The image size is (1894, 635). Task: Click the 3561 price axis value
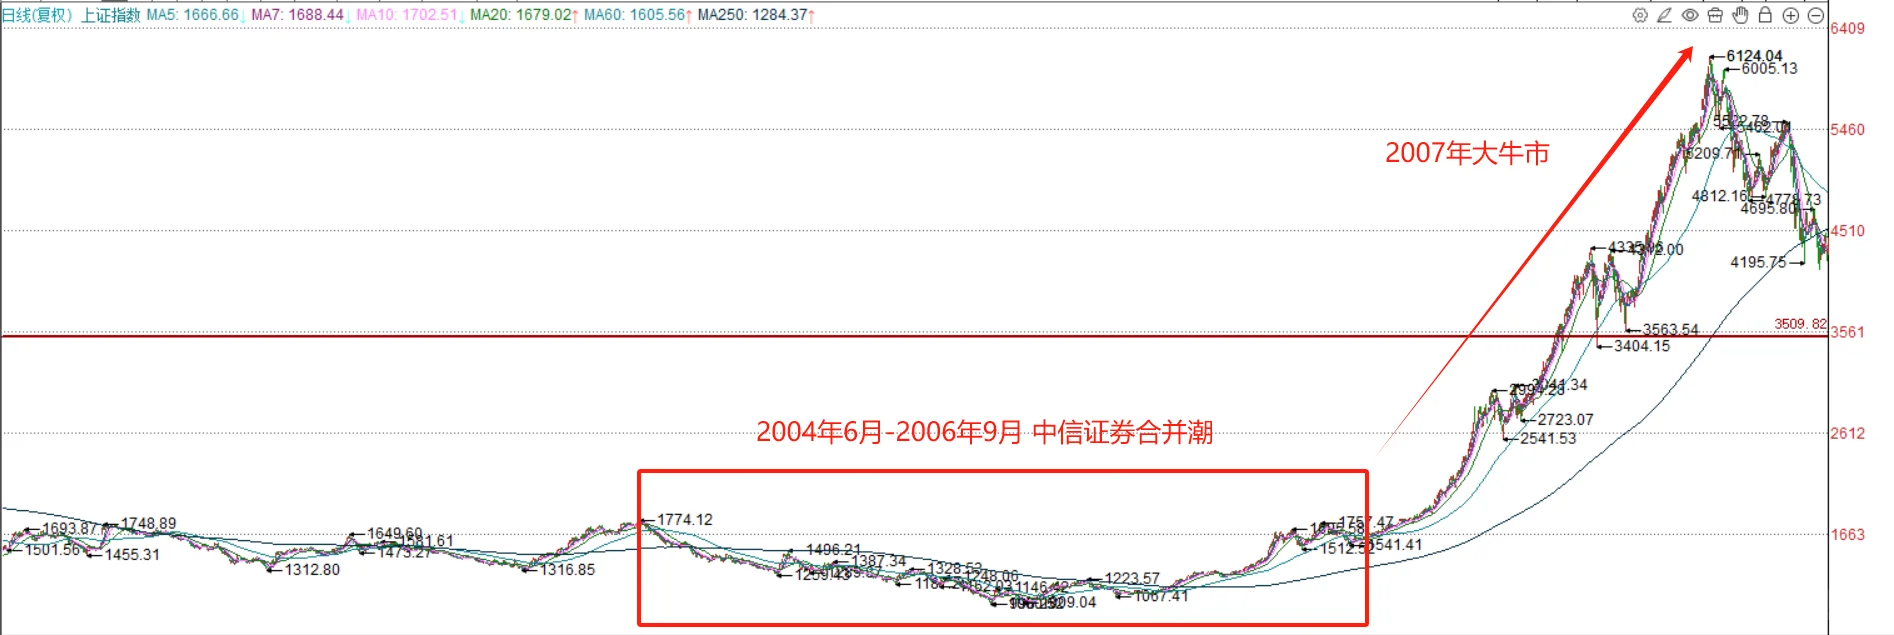(1848, 332)
